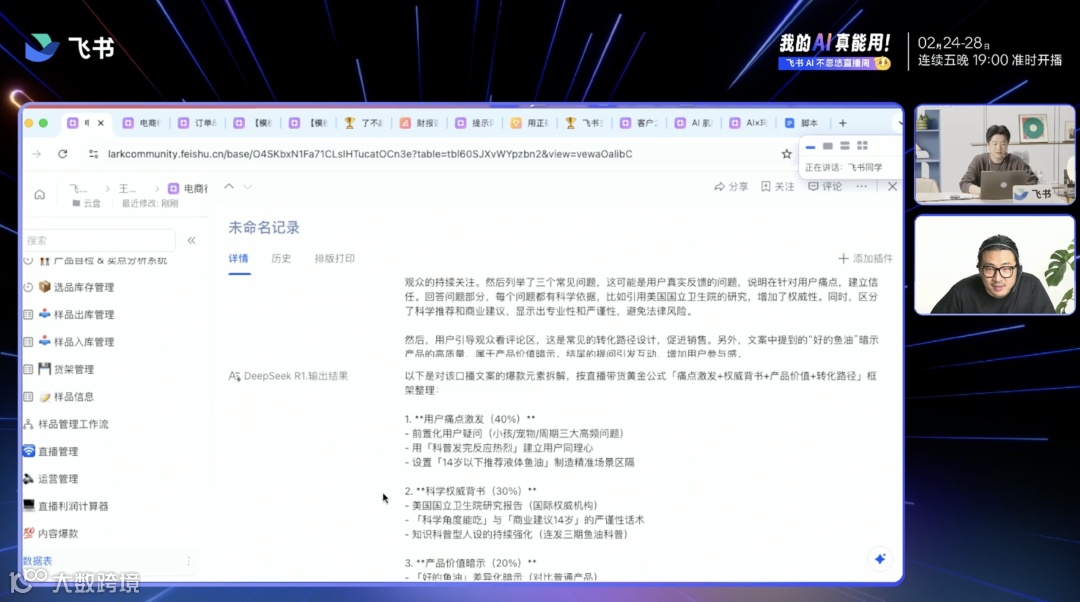Switch to the 用正 browser tab
The width and height of the screenshot is (1080, 602).
pyautogui.click(x=530, y=123)
